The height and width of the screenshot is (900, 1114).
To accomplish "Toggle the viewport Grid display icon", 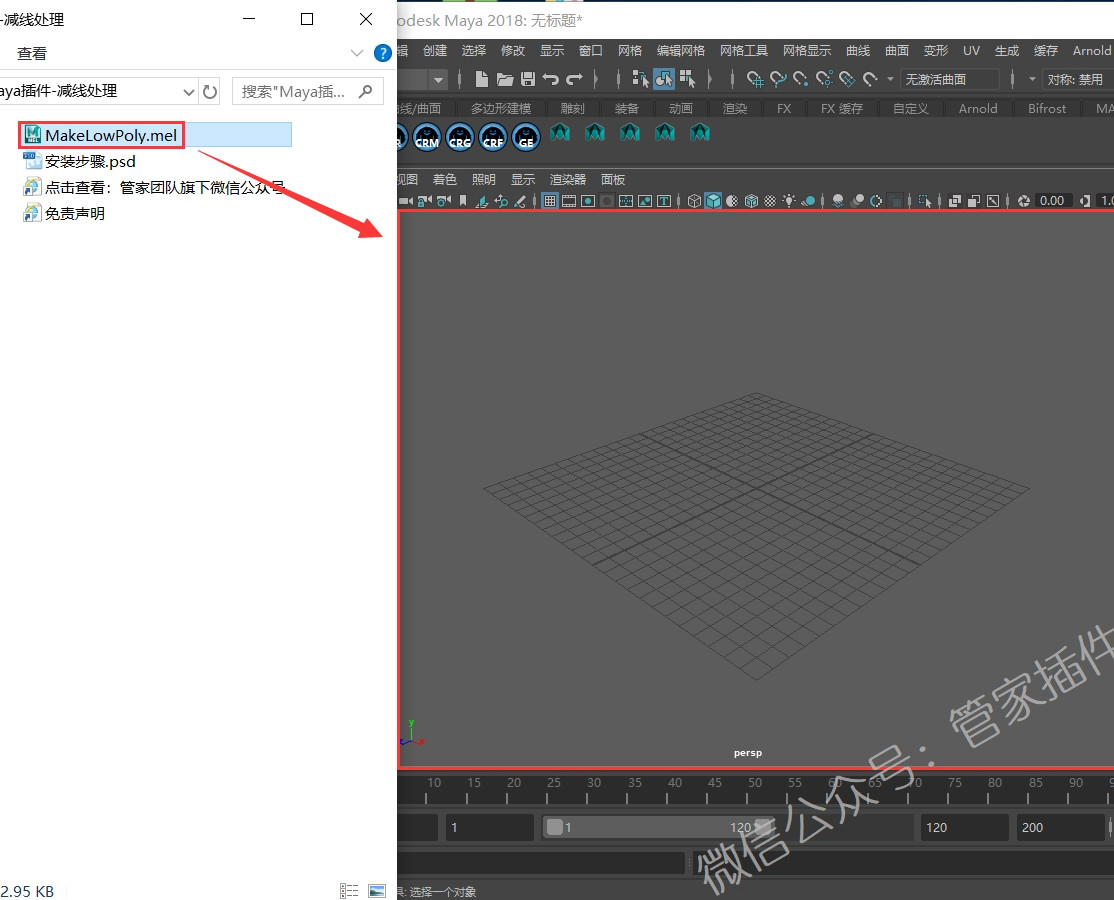I will tap(550, 201).
